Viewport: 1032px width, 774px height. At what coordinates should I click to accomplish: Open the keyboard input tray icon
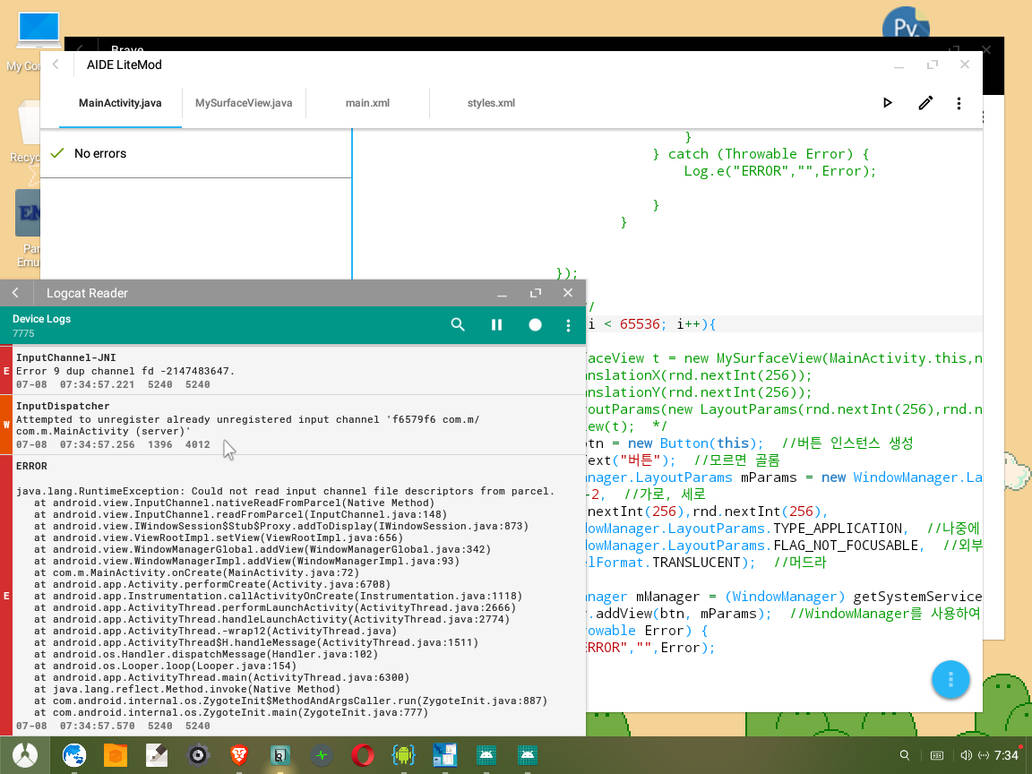pyautogui.click(x=936, y=755)
